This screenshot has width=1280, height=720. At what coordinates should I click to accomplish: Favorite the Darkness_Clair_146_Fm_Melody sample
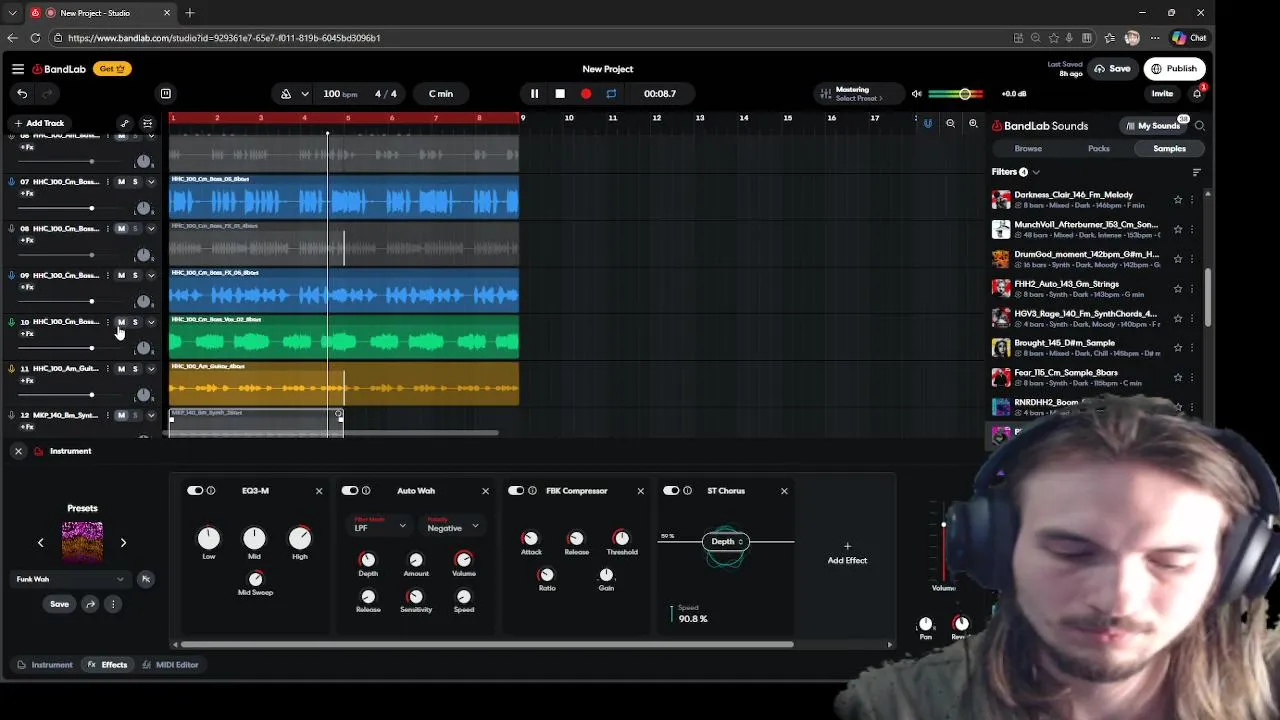pos(1178,200)
